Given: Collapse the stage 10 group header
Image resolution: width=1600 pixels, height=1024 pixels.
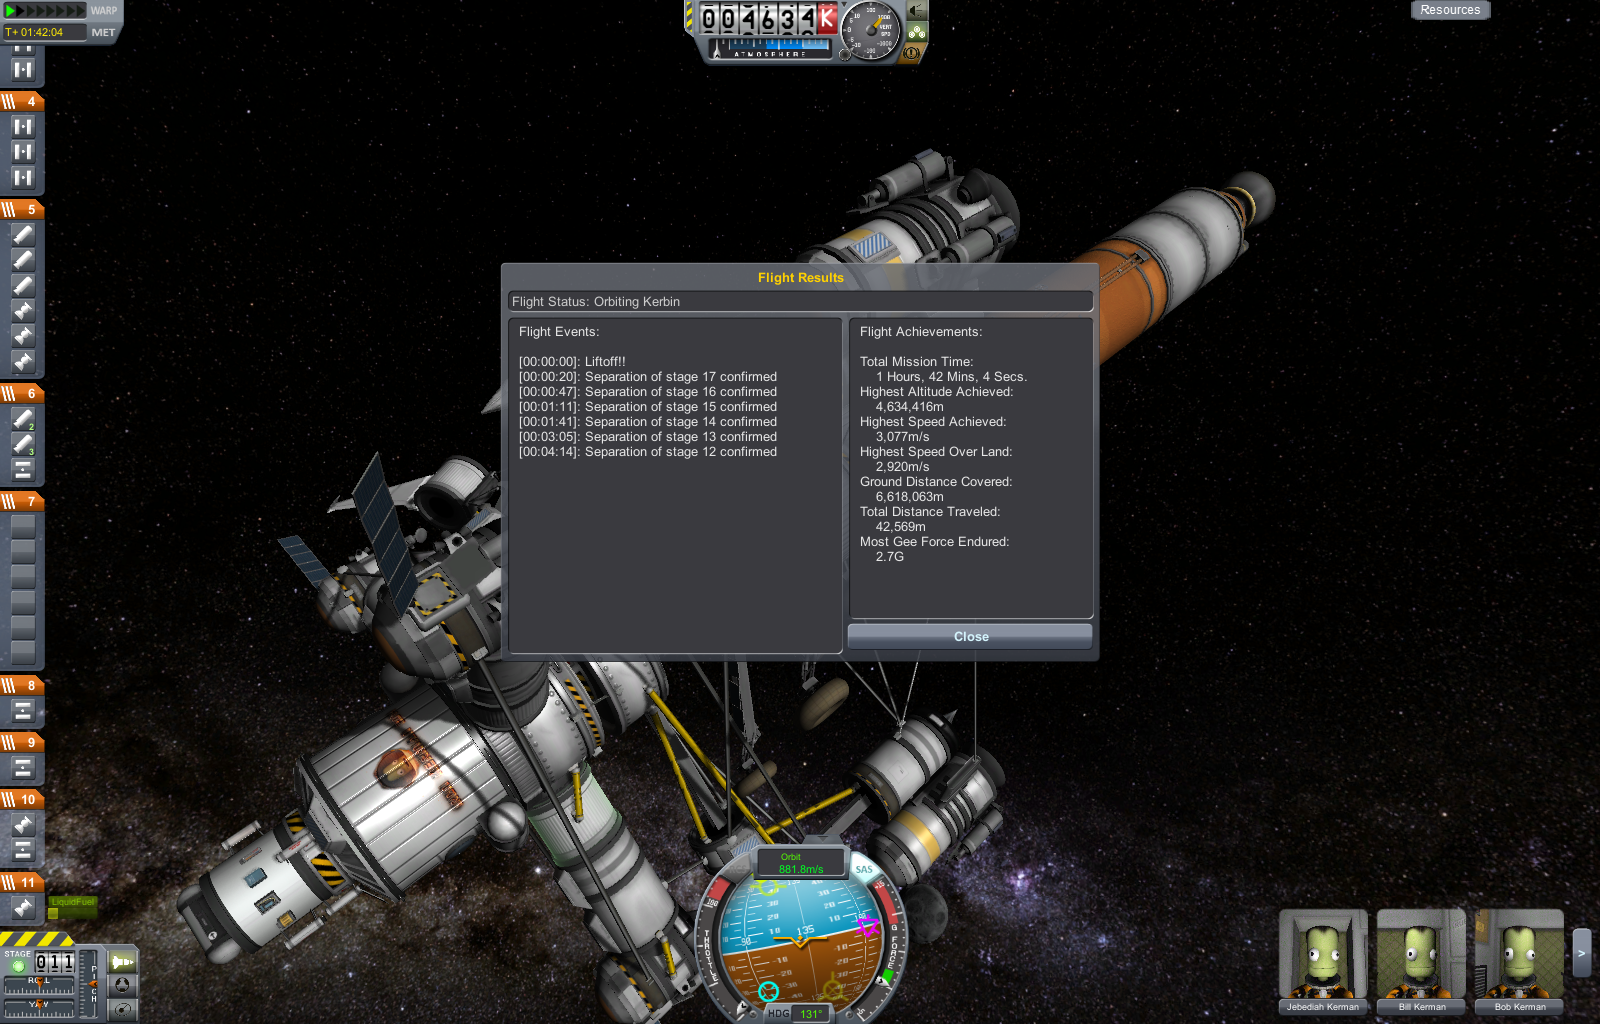Looking at the screenshot, I should [22, 799].
